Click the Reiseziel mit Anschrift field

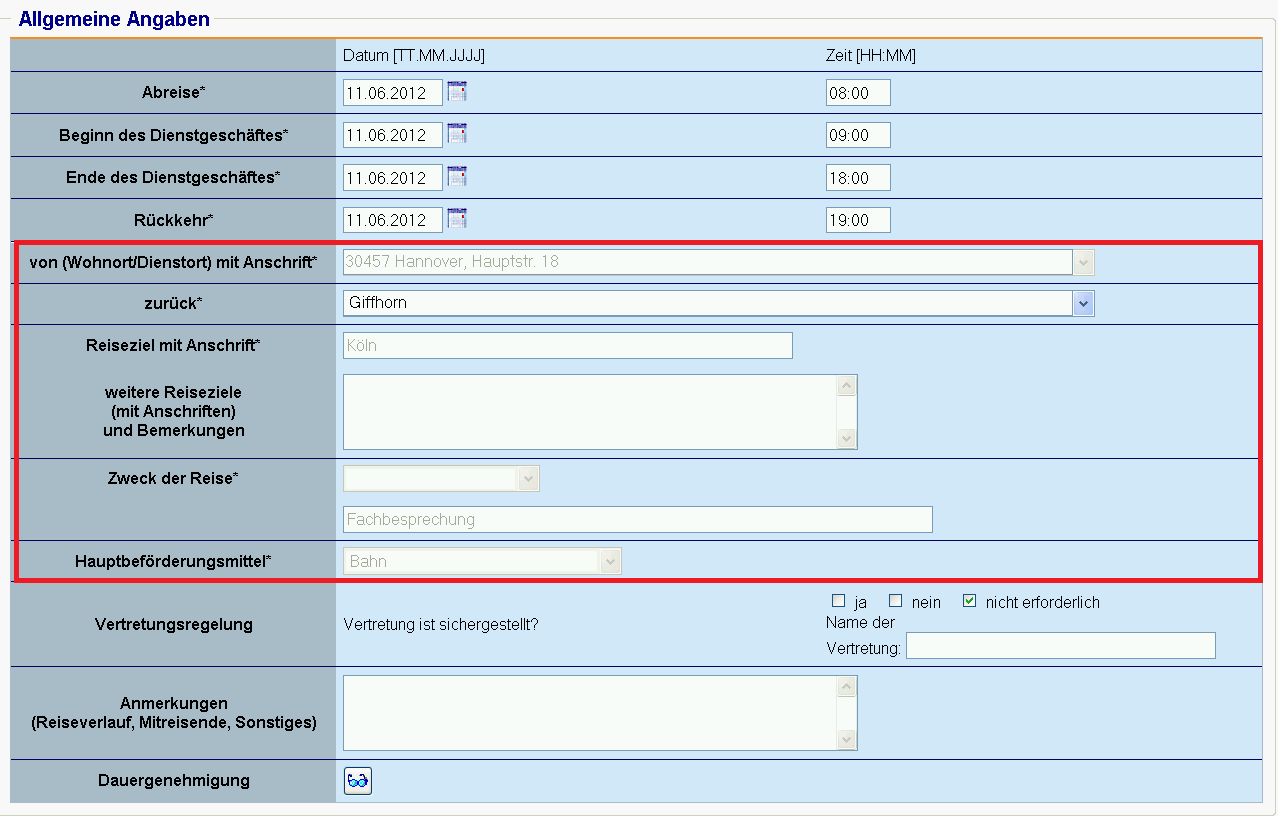[567, 346]
